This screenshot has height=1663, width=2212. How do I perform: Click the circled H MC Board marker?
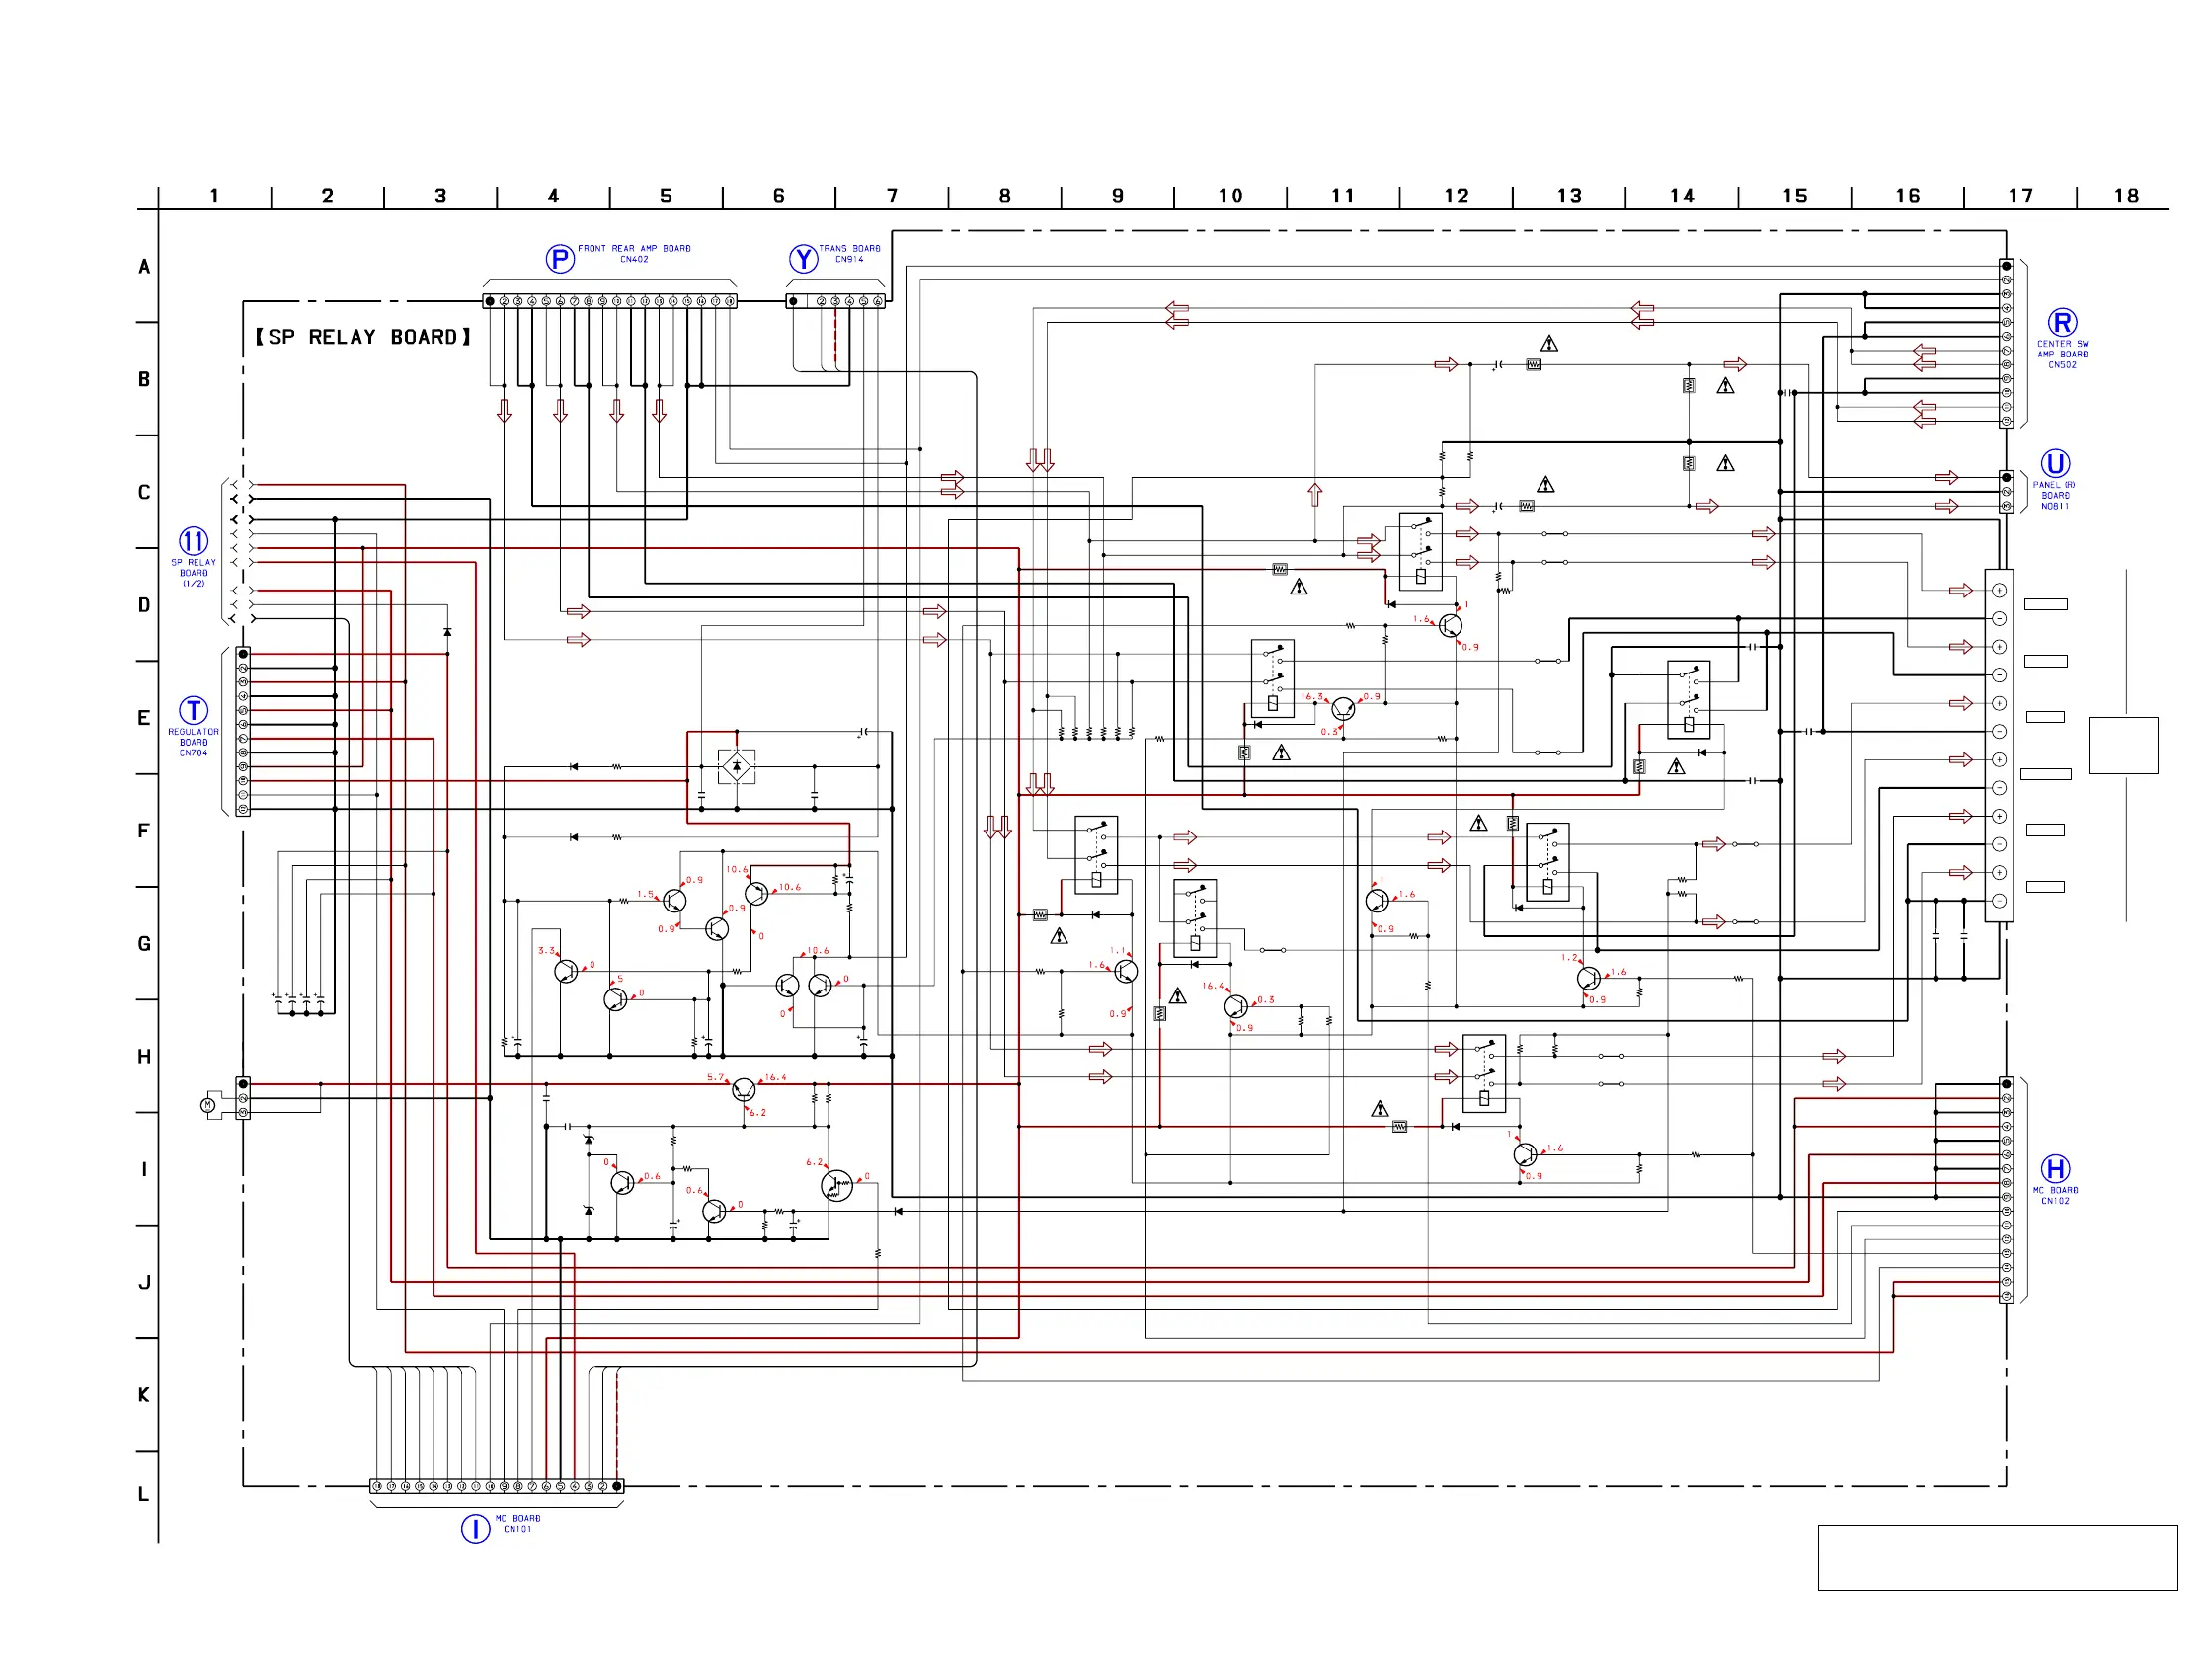click(2055, 1168)
